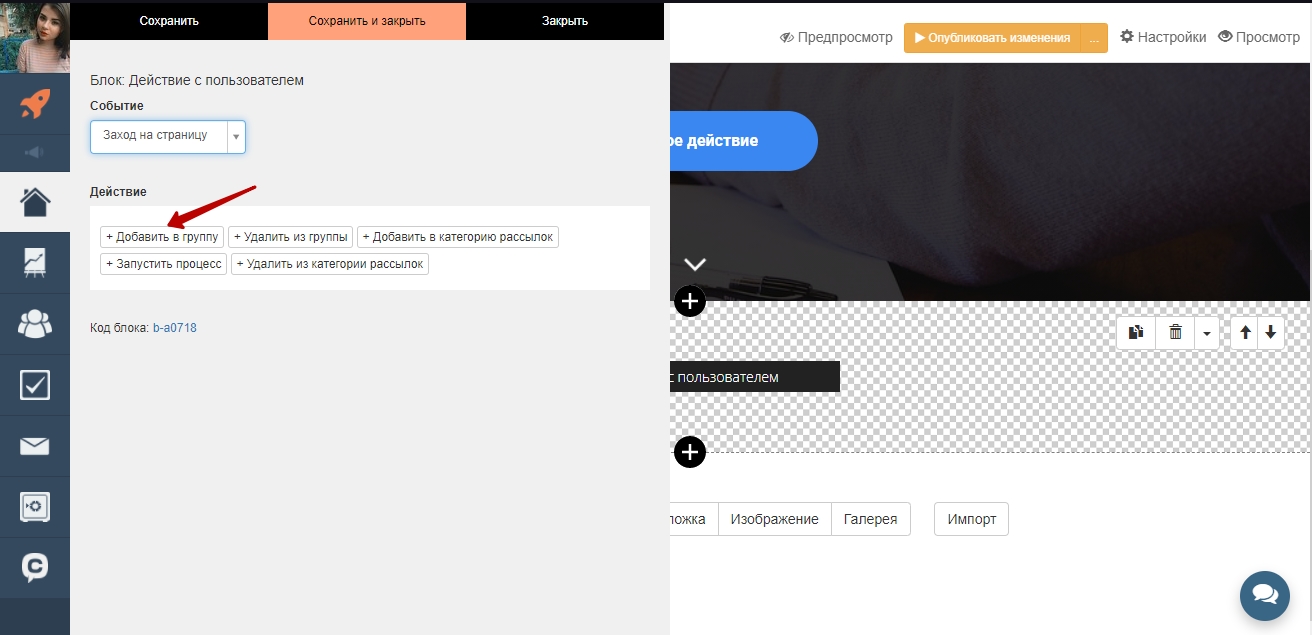1312x635 pixels.
Task: Move block up with arrow icon
Action: pos(1245,332)
